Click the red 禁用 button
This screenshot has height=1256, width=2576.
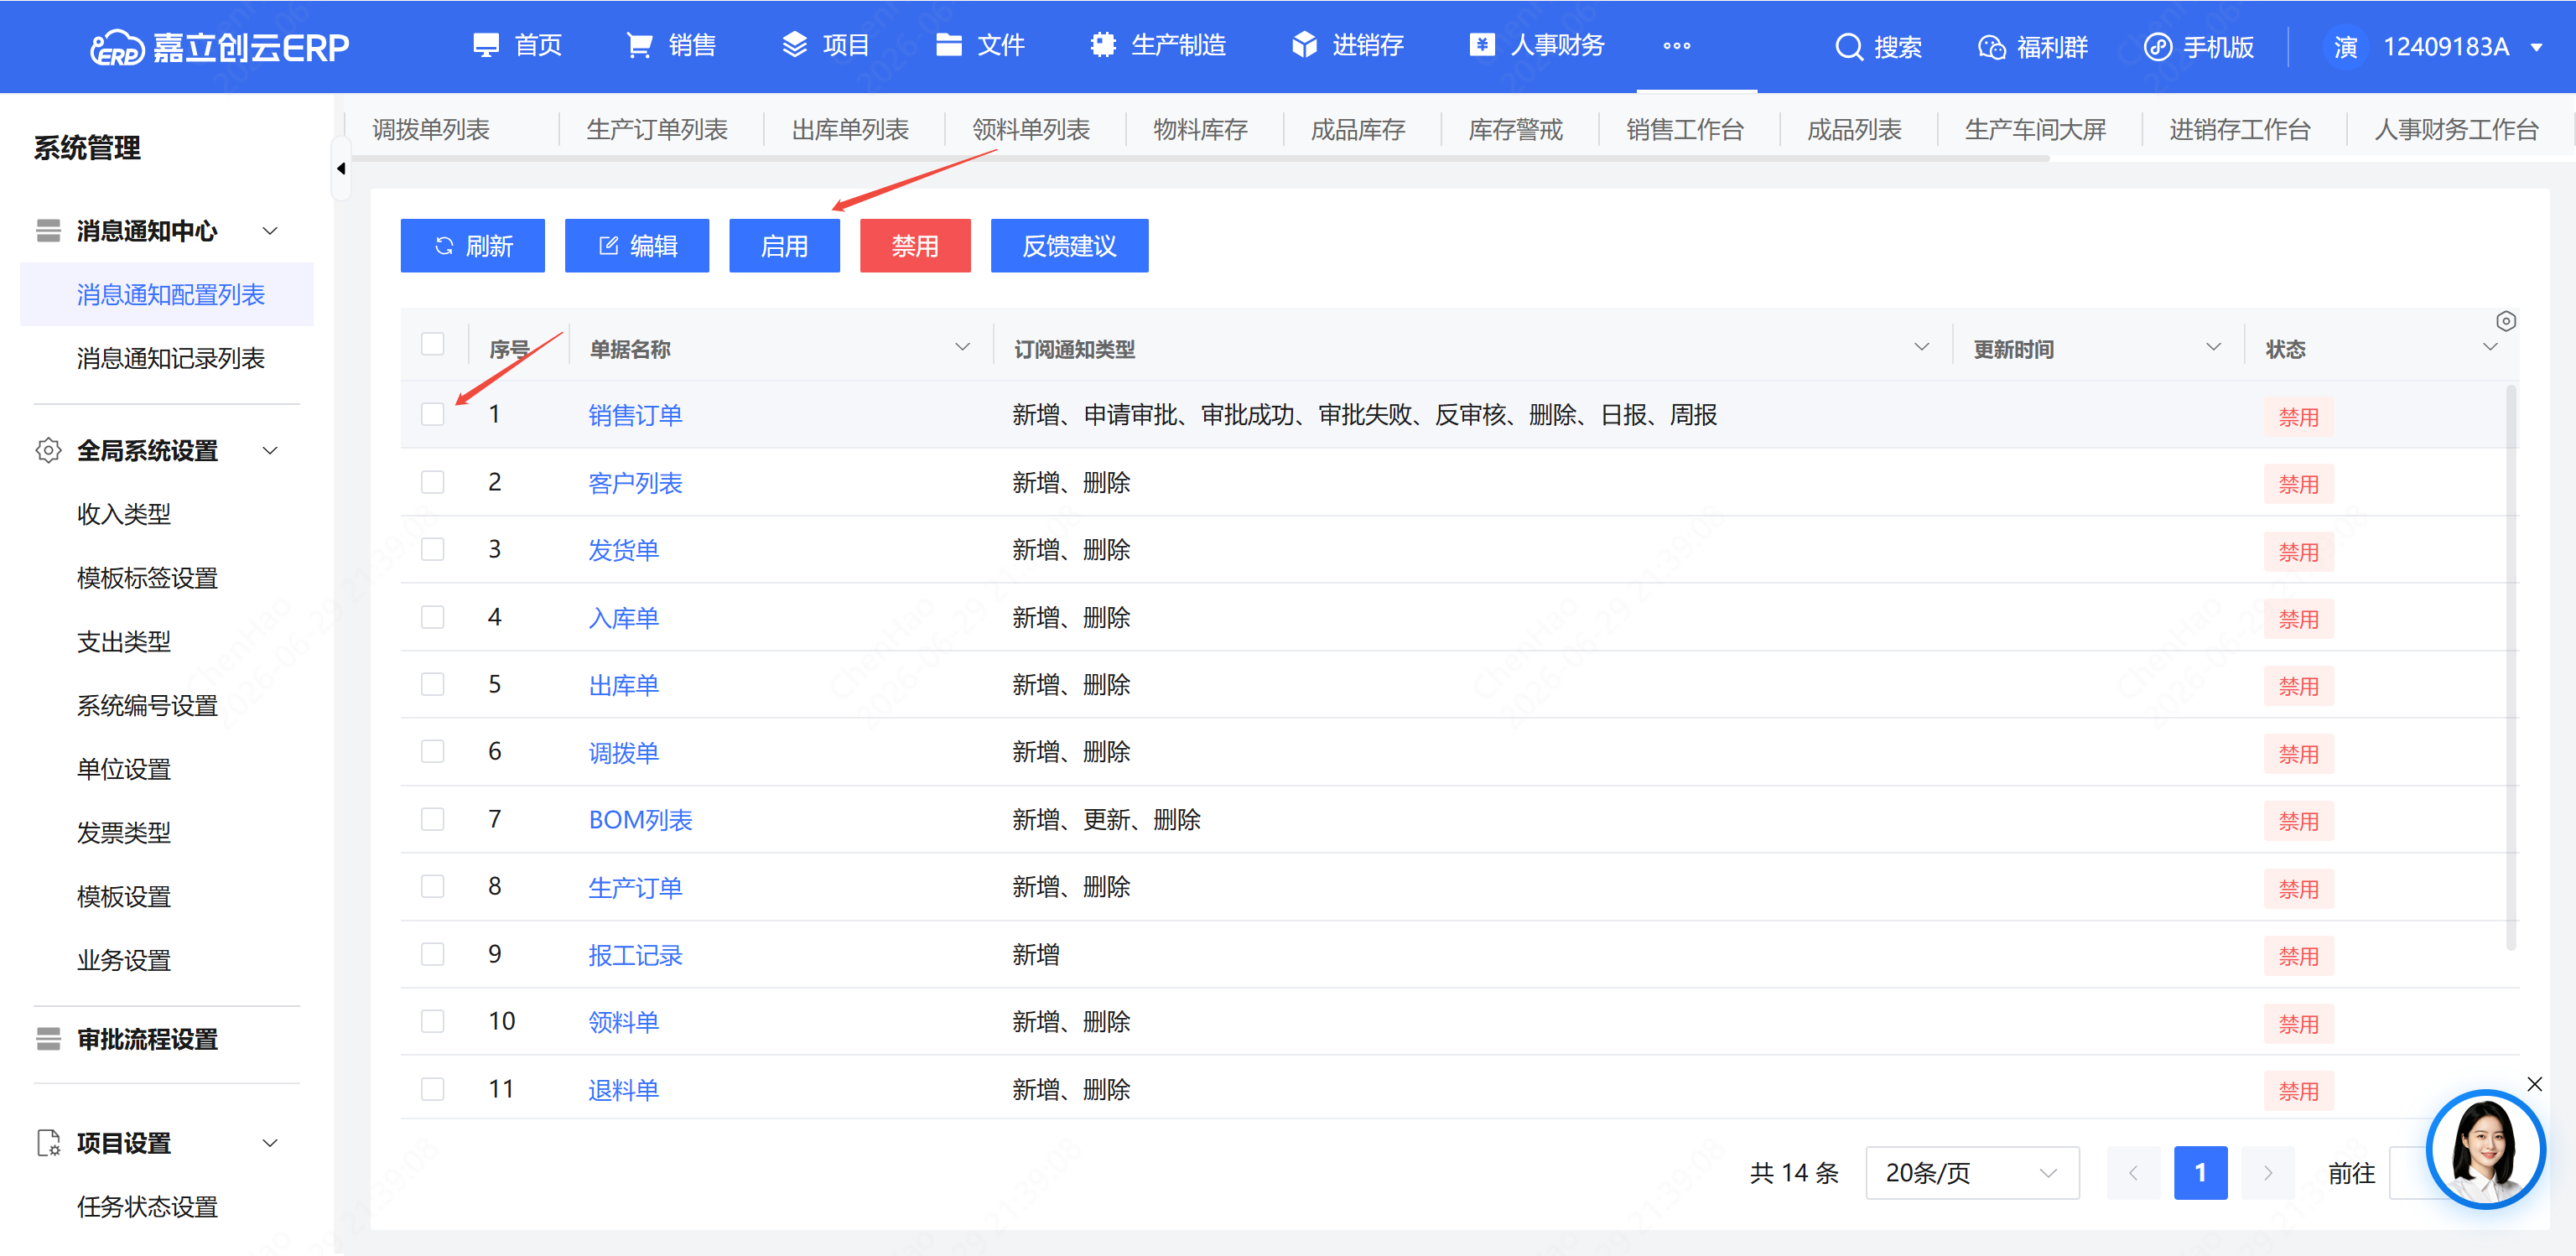coord(915,246)
